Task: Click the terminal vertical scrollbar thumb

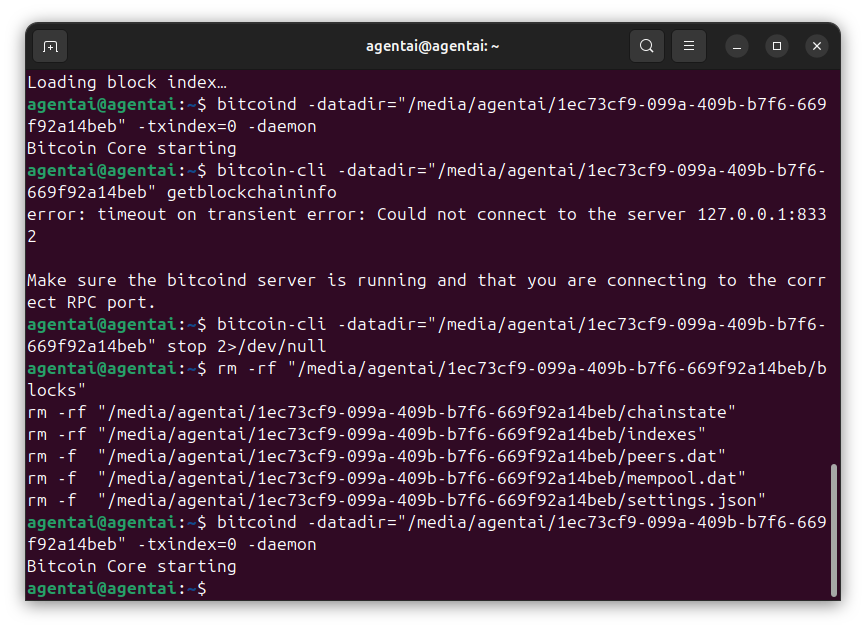Action: coord(834,529)
